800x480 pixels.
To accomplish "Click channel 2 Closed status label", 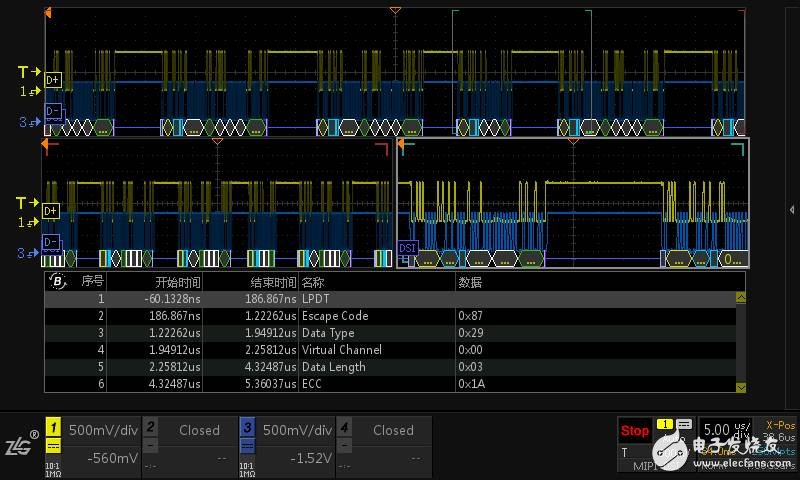I will click(x=199, y=430).
